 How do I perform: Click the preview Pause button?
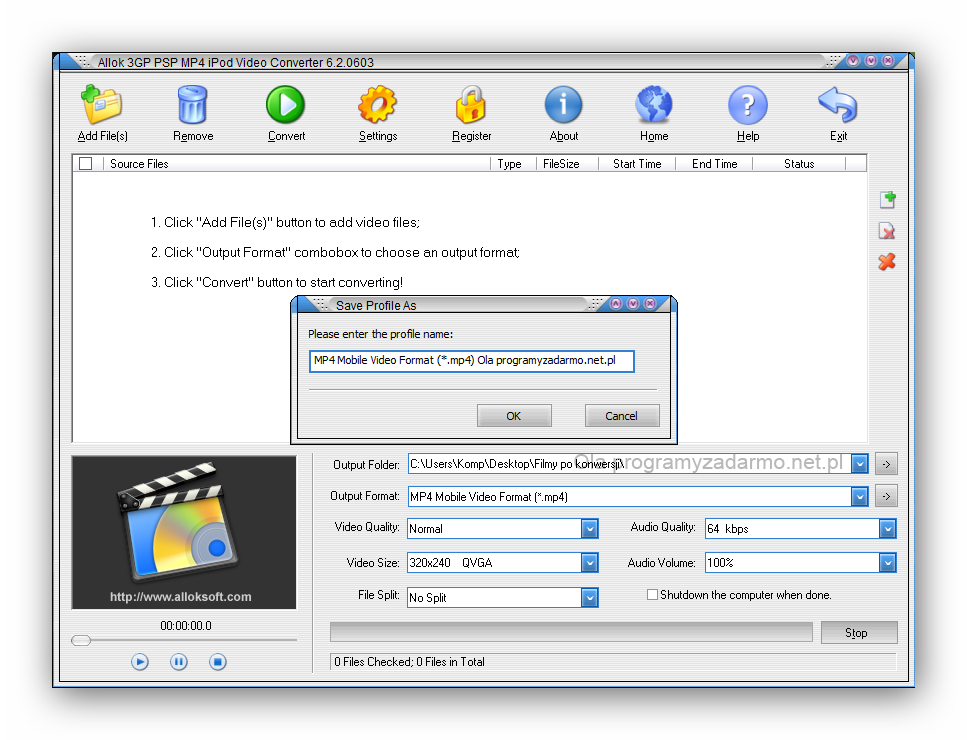pyautogui.click(x=179, y=662)
